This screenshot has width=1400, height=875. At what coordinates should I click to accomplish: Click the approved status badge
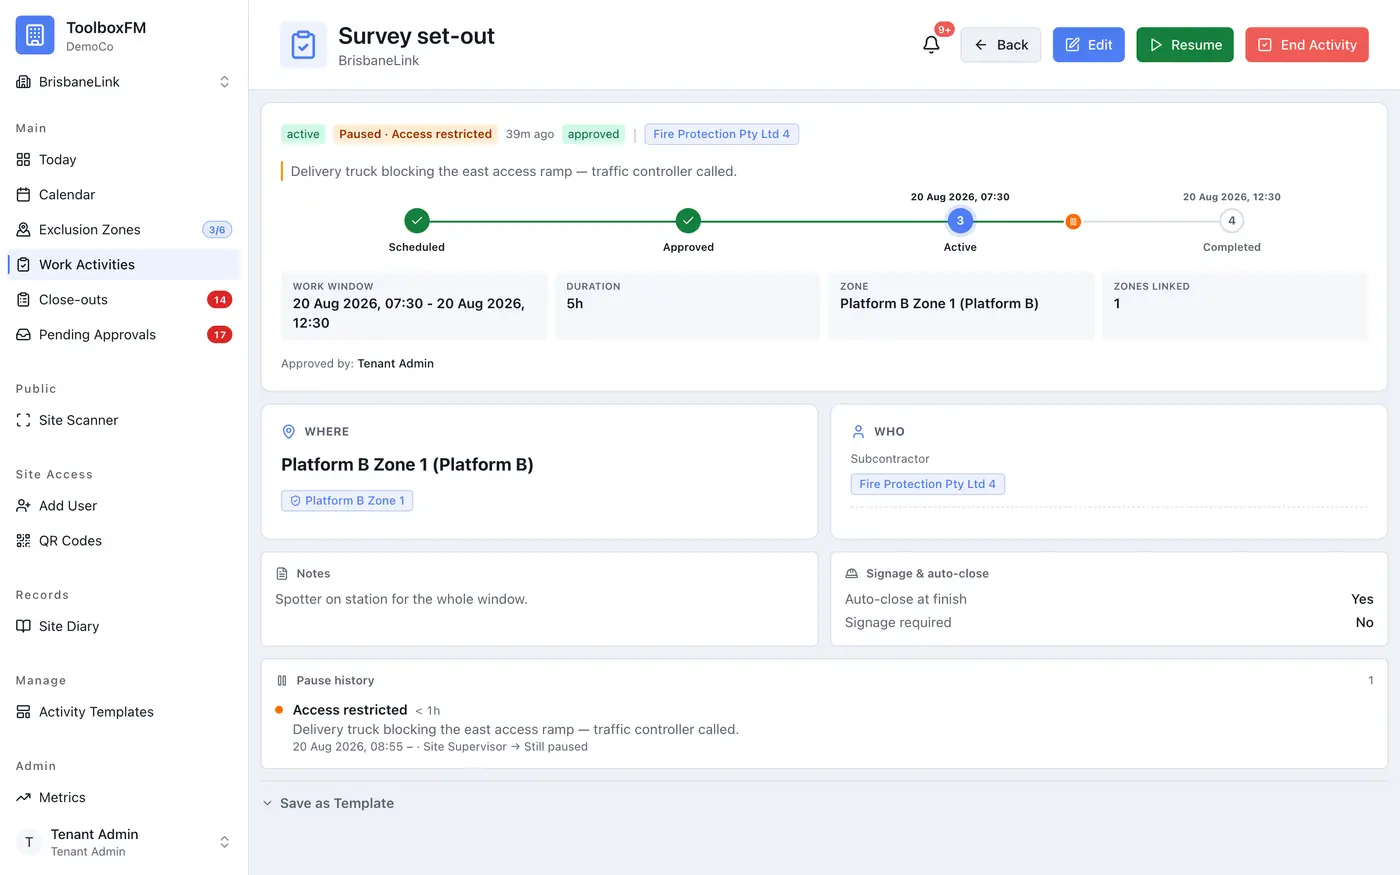(x=594, y=134)
